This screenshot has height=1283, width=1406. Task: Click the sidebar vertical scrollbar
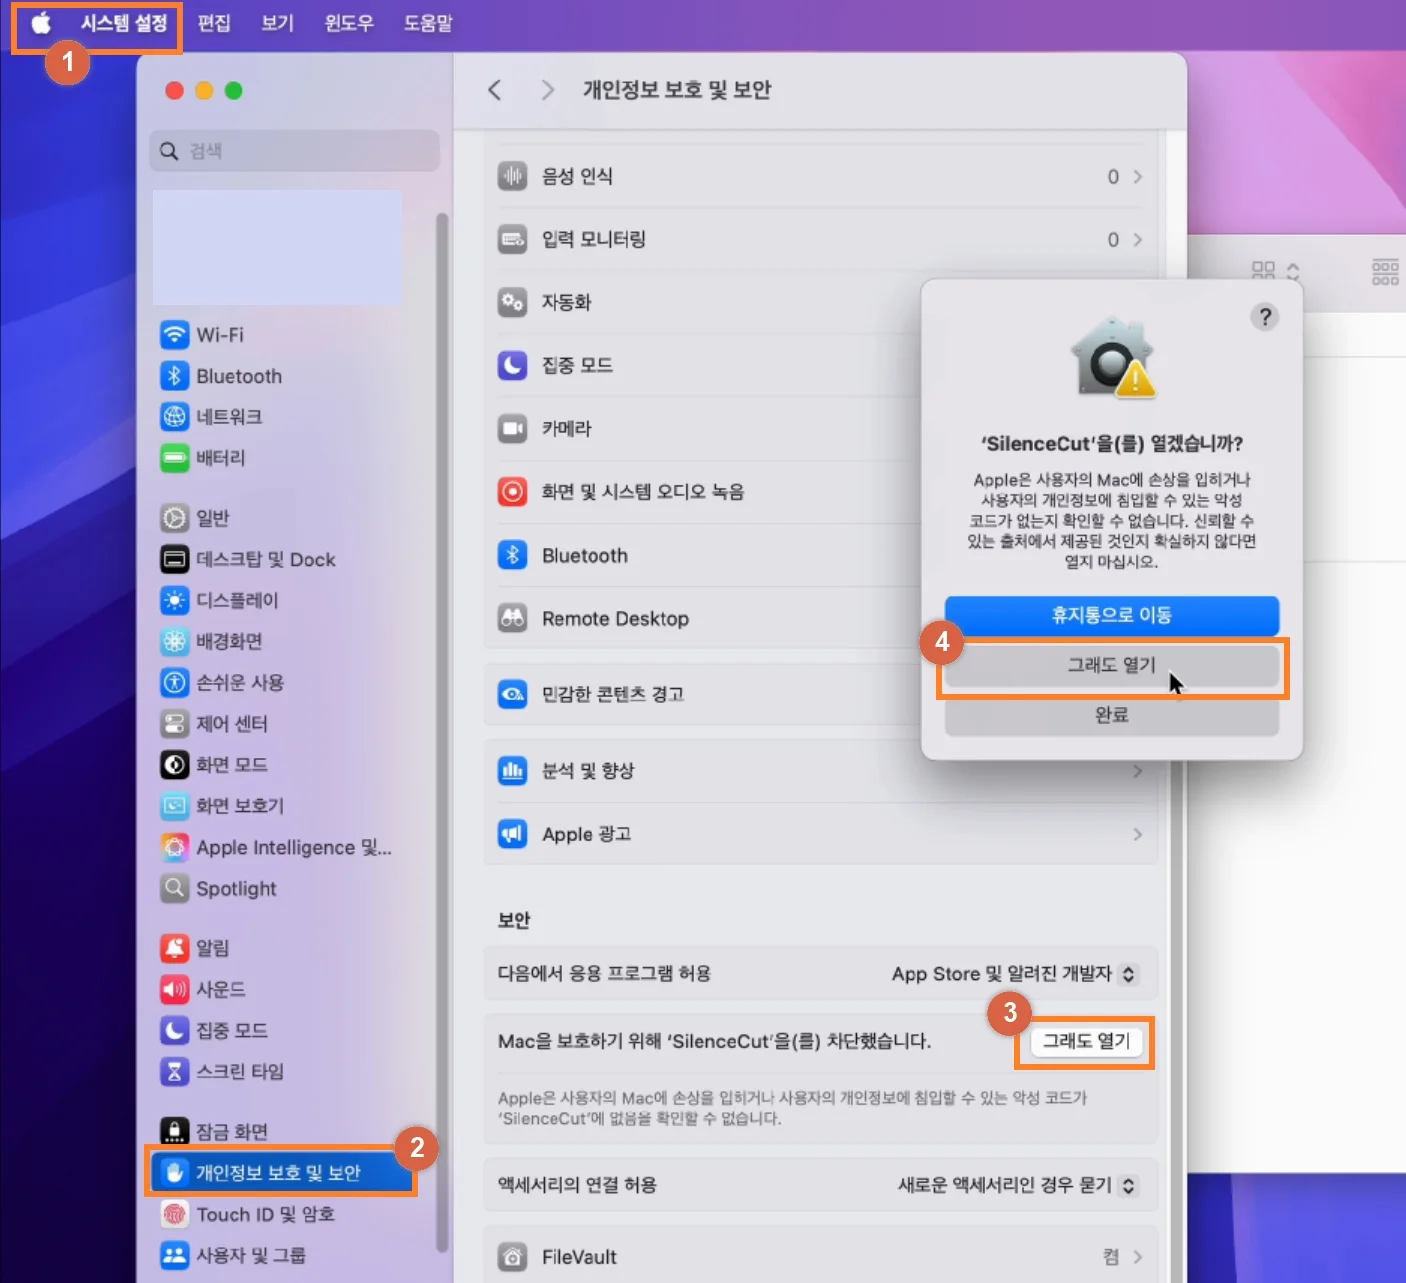(x=442, y=730)
